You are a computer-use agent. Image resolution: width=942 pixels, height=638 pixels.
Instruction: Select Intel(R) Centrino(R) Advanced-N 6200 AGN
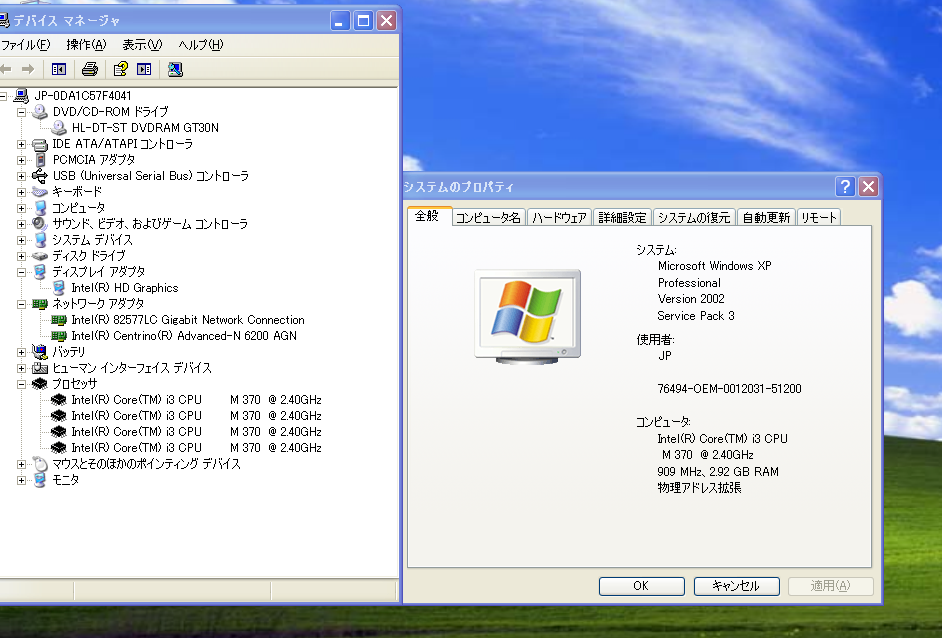[184, 336]
